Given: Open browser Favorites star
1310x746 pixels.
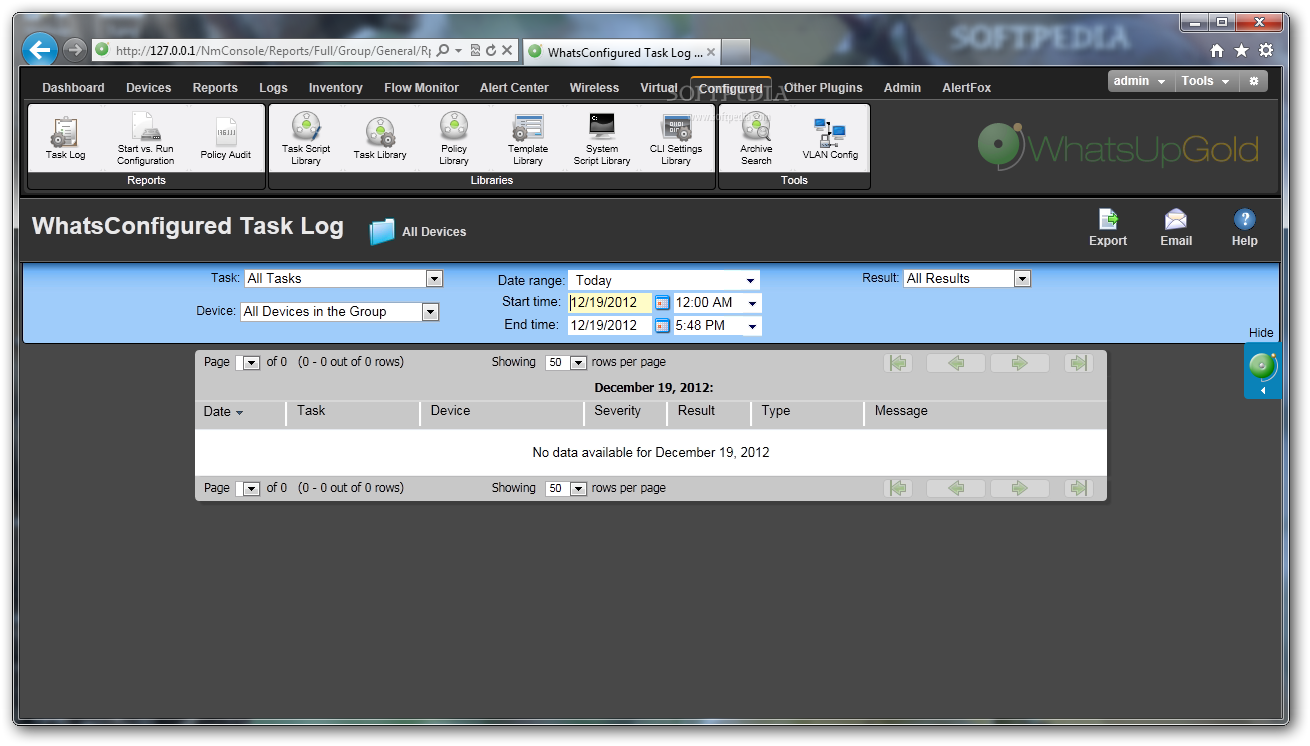Looking at the screenshot, I should click(1241, 51).
